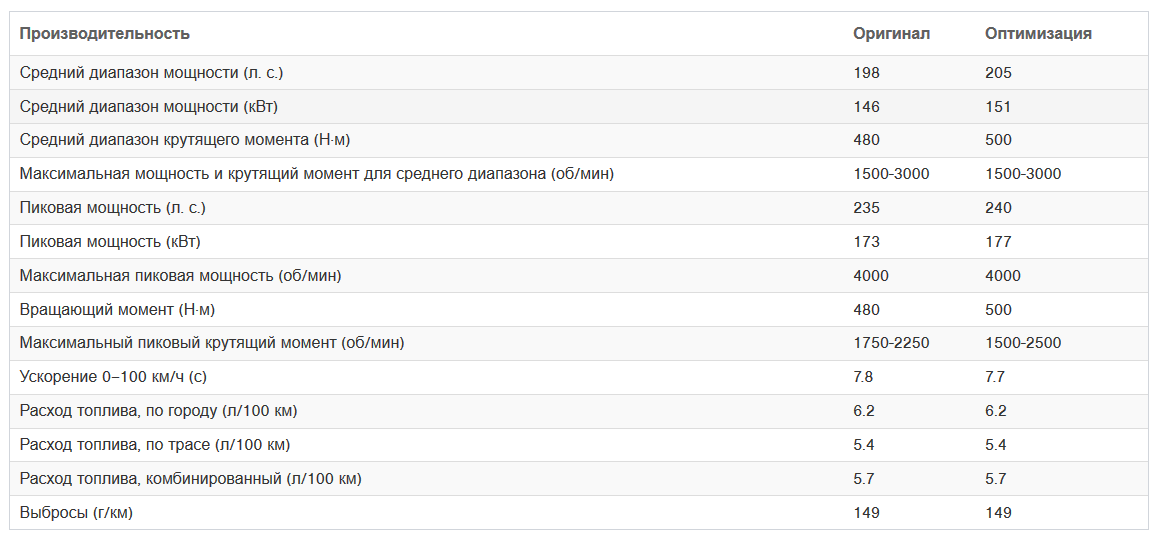Click the Расход топлива, по трасе label
The image size is (1157, 541).
tap(155, 445)
